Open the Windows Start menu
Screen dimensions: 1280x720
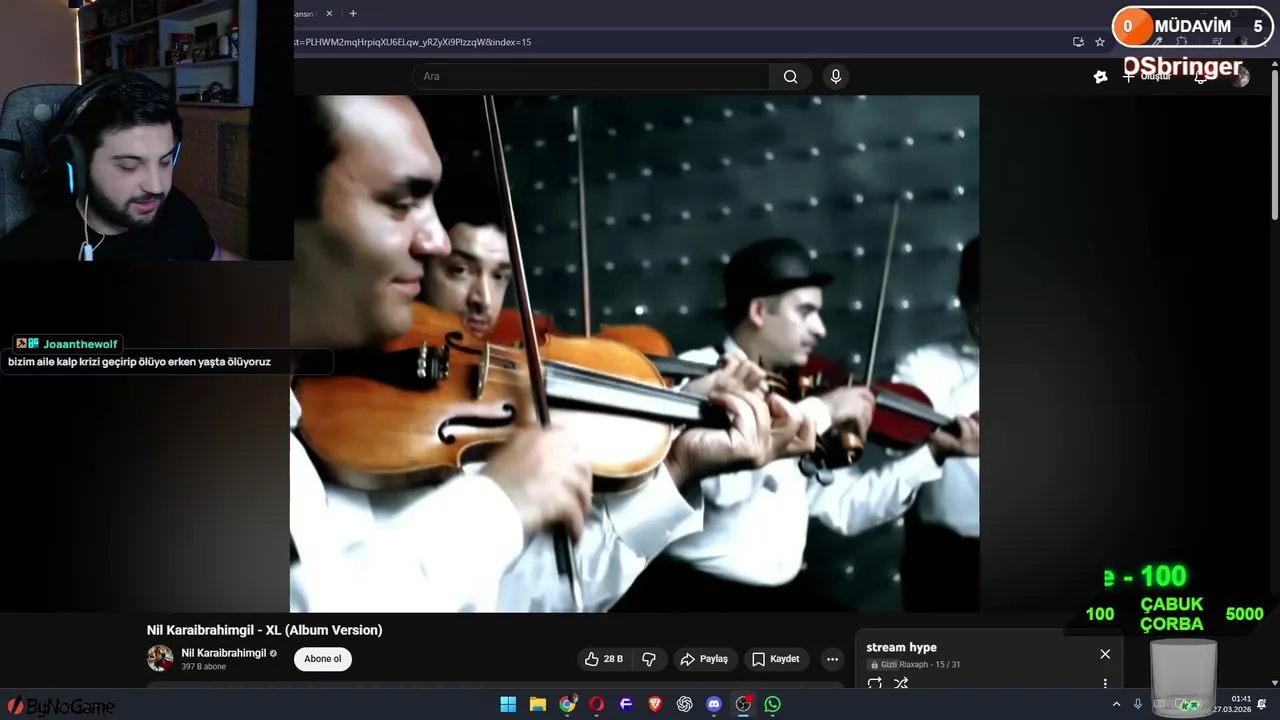point(508,704)
